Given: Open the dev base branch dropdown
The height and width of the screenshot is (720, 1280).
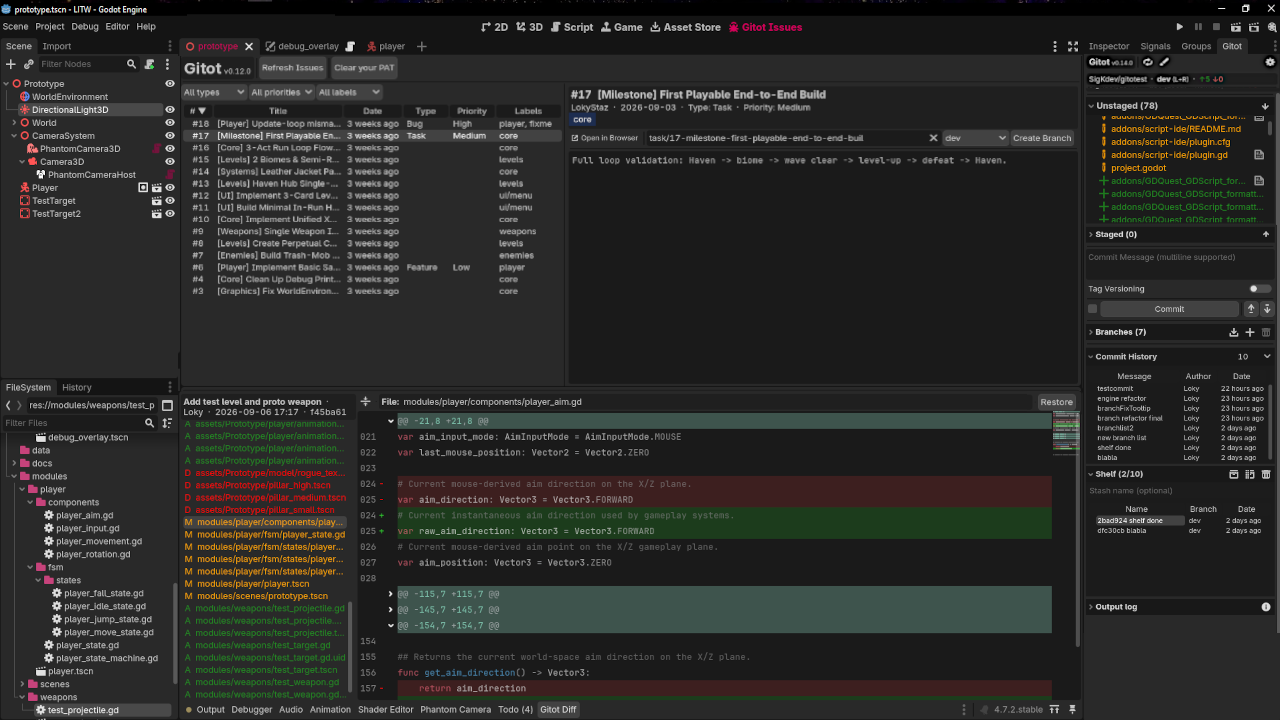Looking at the screenshot, I should (975, 138).
